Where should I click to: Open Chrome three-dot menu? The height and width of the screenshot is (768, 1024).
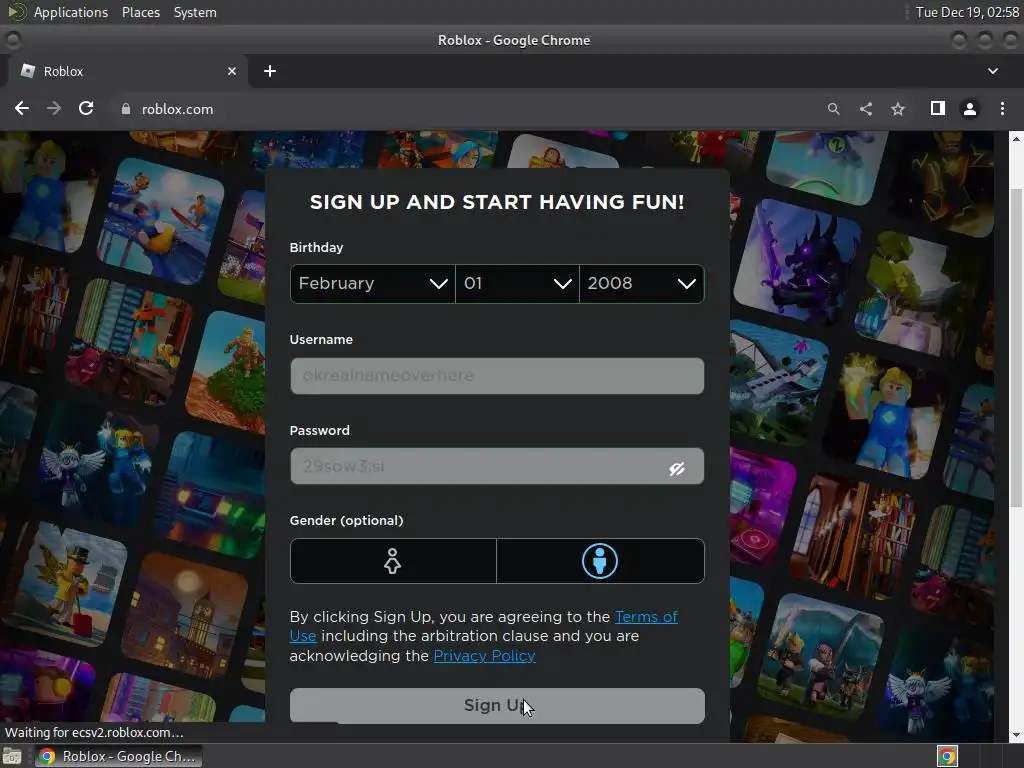pos(1002,108)
